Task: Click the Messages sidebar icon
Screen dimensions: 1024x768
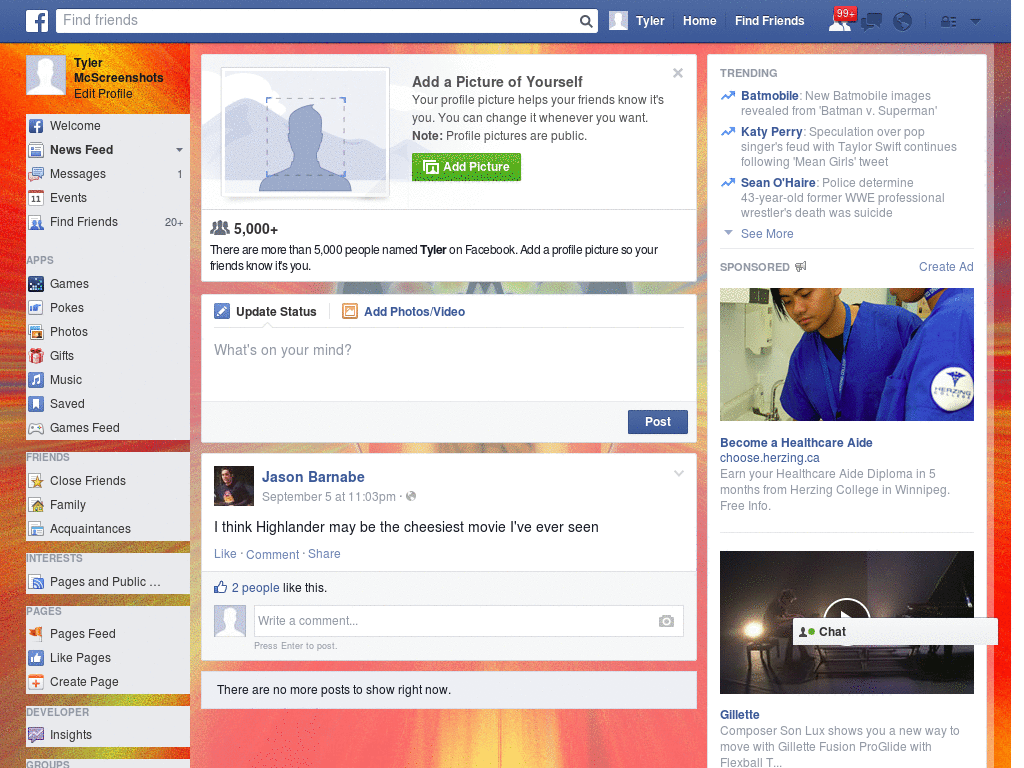Action: [36, 174]
